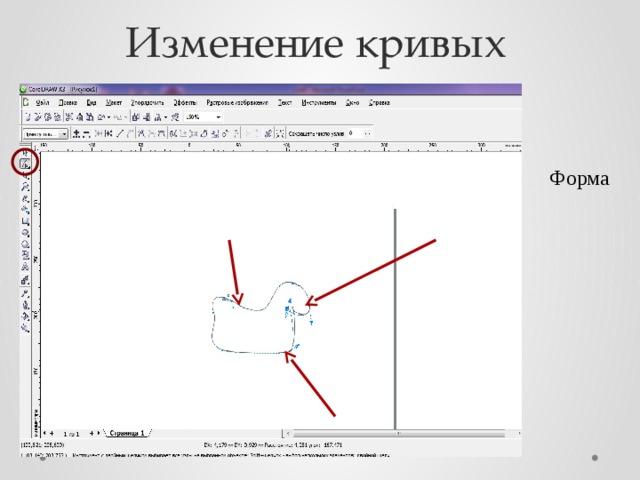Click the node reduction slider arrows

[367, 133]
